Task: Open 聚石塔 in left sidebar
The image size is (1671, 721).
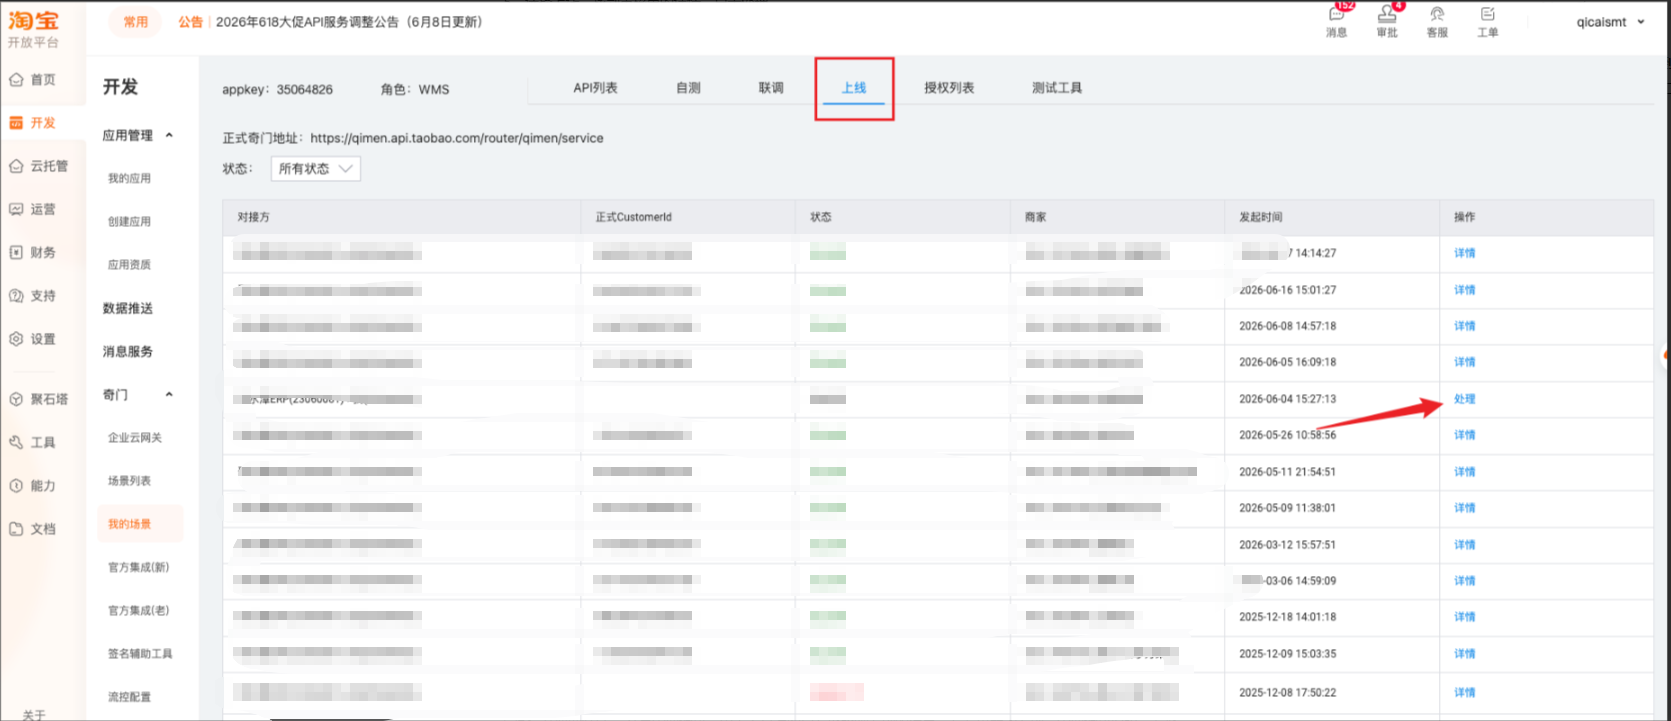Action: point(39,399)
